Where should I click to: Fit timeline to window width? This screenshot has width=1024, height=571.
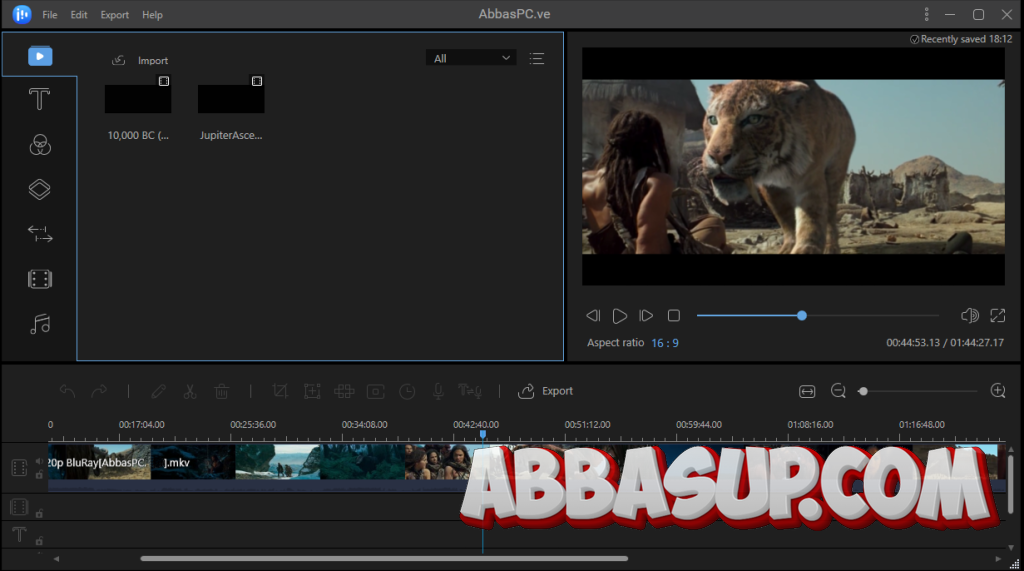807,391
